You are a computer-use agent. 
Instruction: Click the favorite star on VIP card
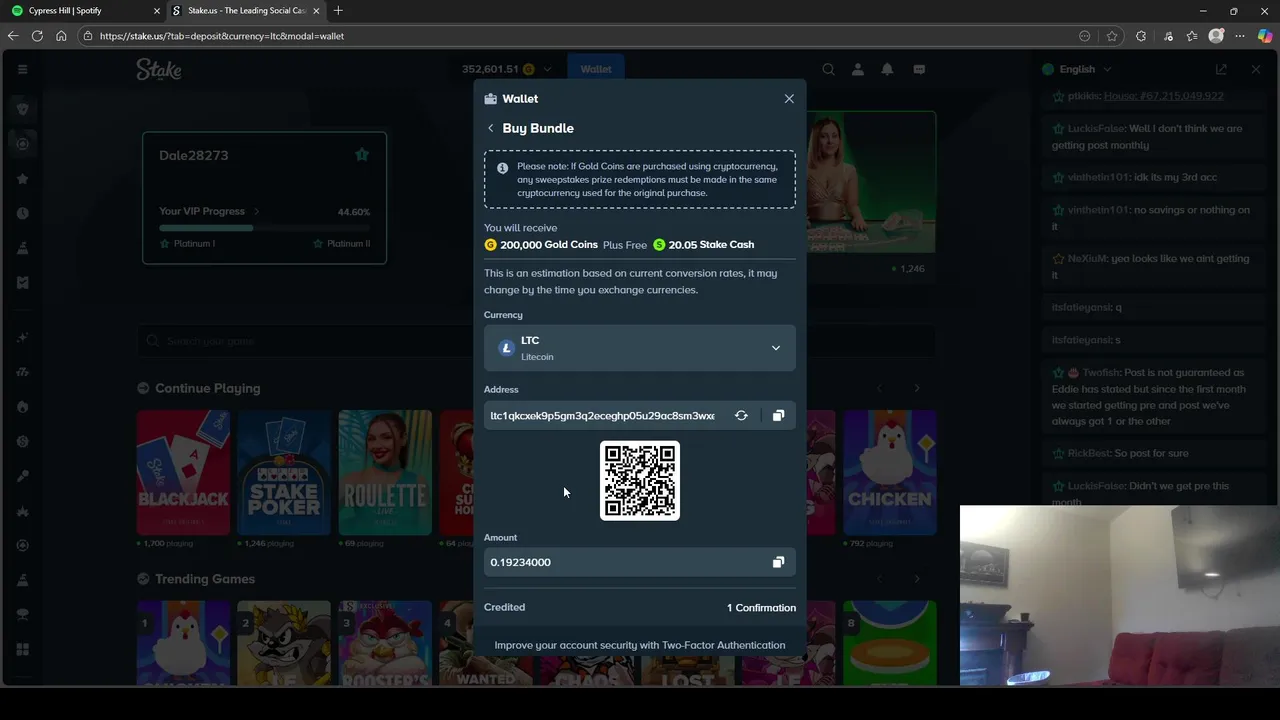coord(362,155)
